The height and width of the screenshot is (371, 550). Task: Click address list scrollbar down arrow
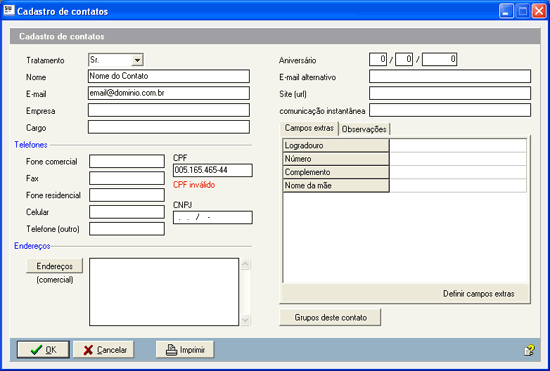point(246,320)
